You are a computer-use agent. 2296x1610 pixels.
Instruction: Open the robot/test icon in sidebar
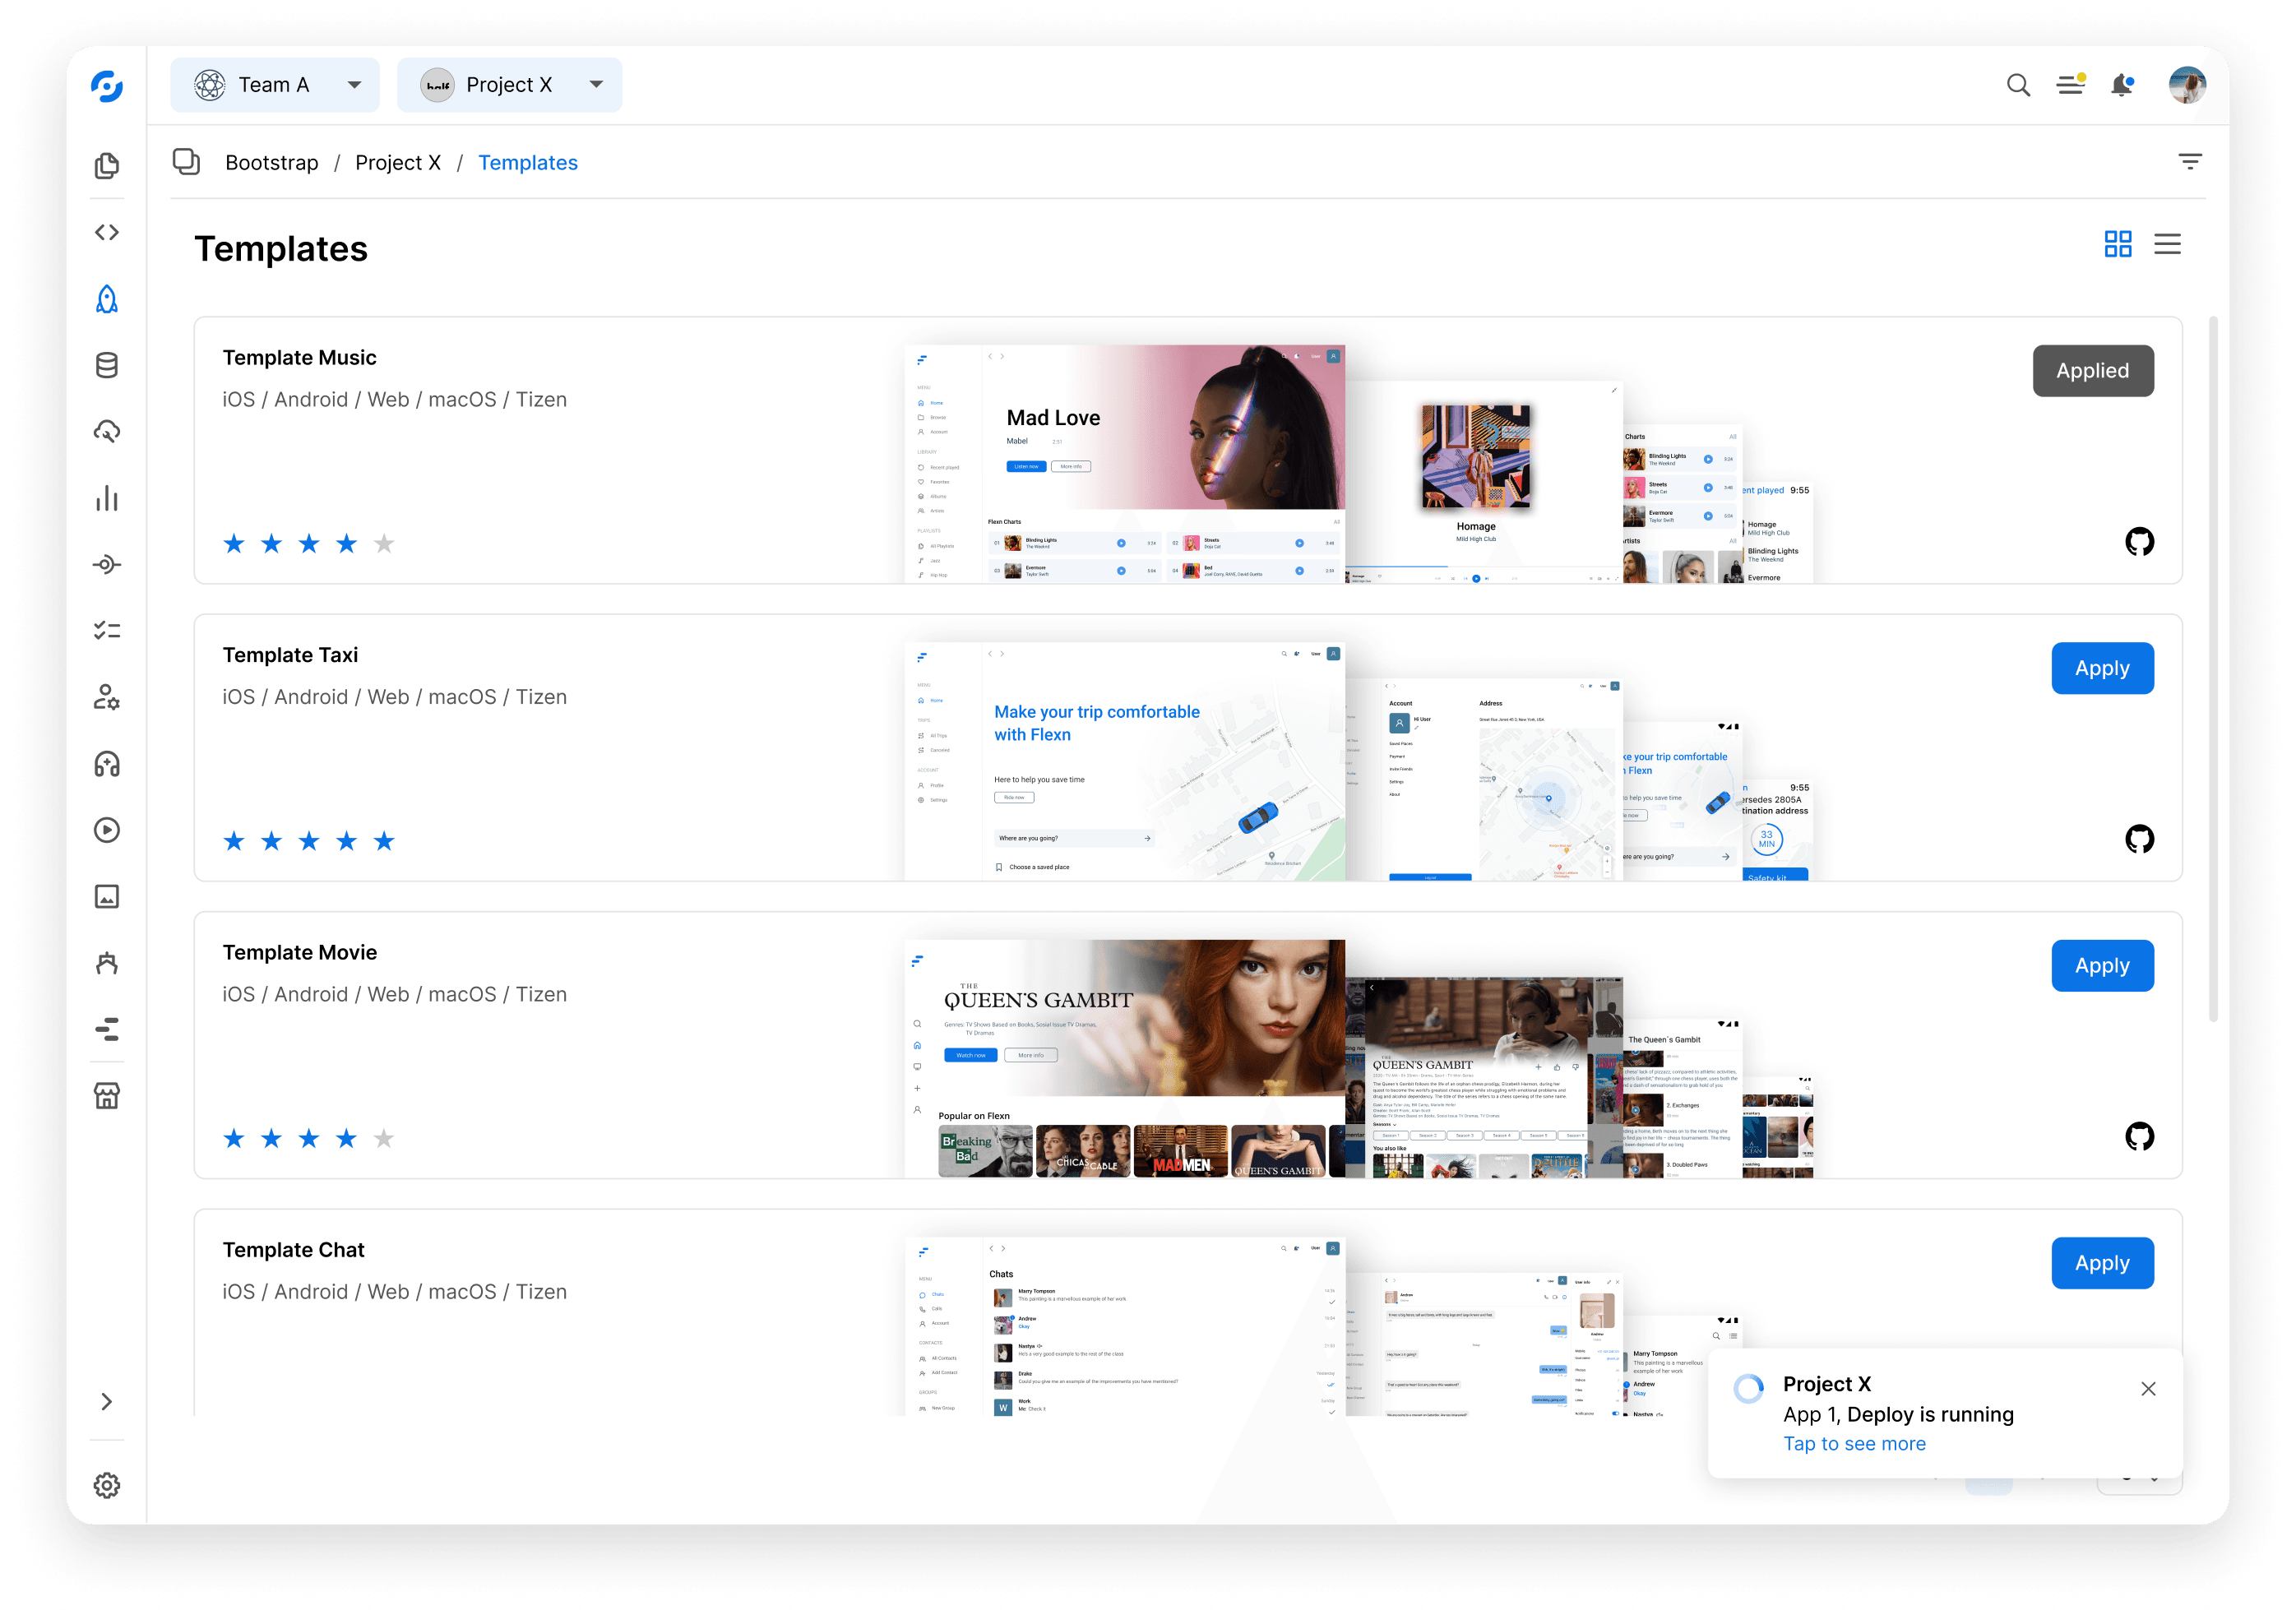(x=107, y=963)
